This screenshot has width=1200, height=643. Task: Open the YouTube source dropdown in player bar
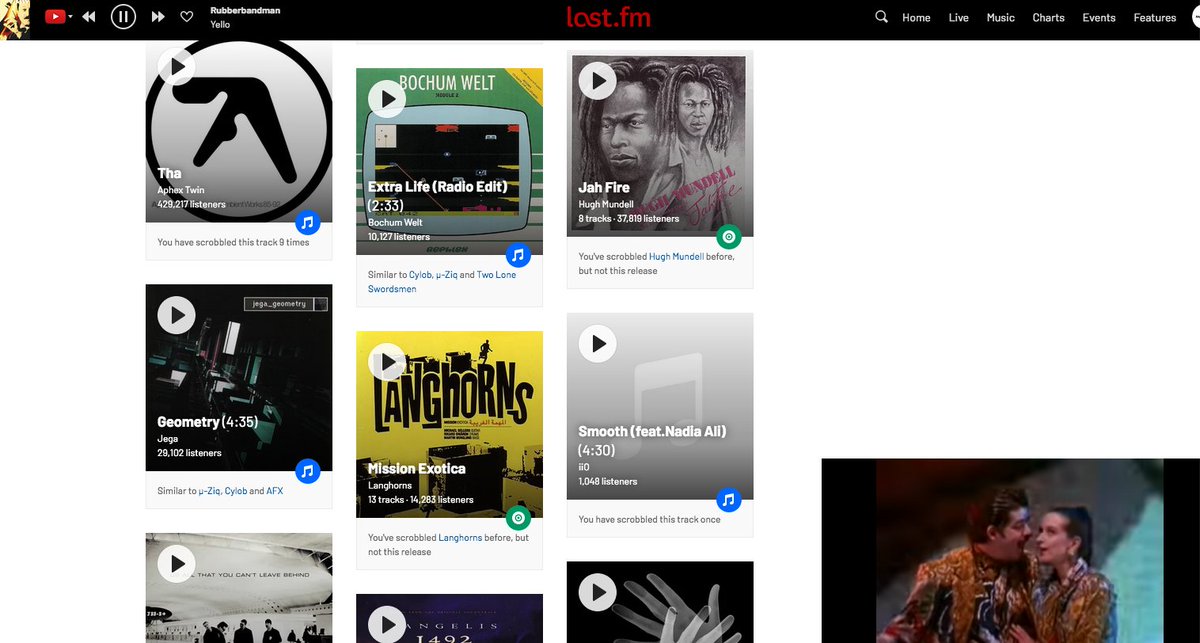click(58, 17)
